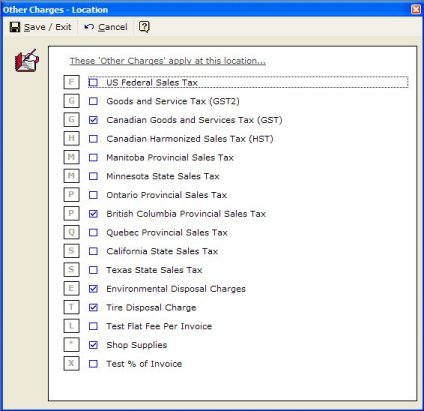The image size is (424, 411).
Task: Uncheck Canadian Goods and Services Tax (GST)
Action: 93,120
